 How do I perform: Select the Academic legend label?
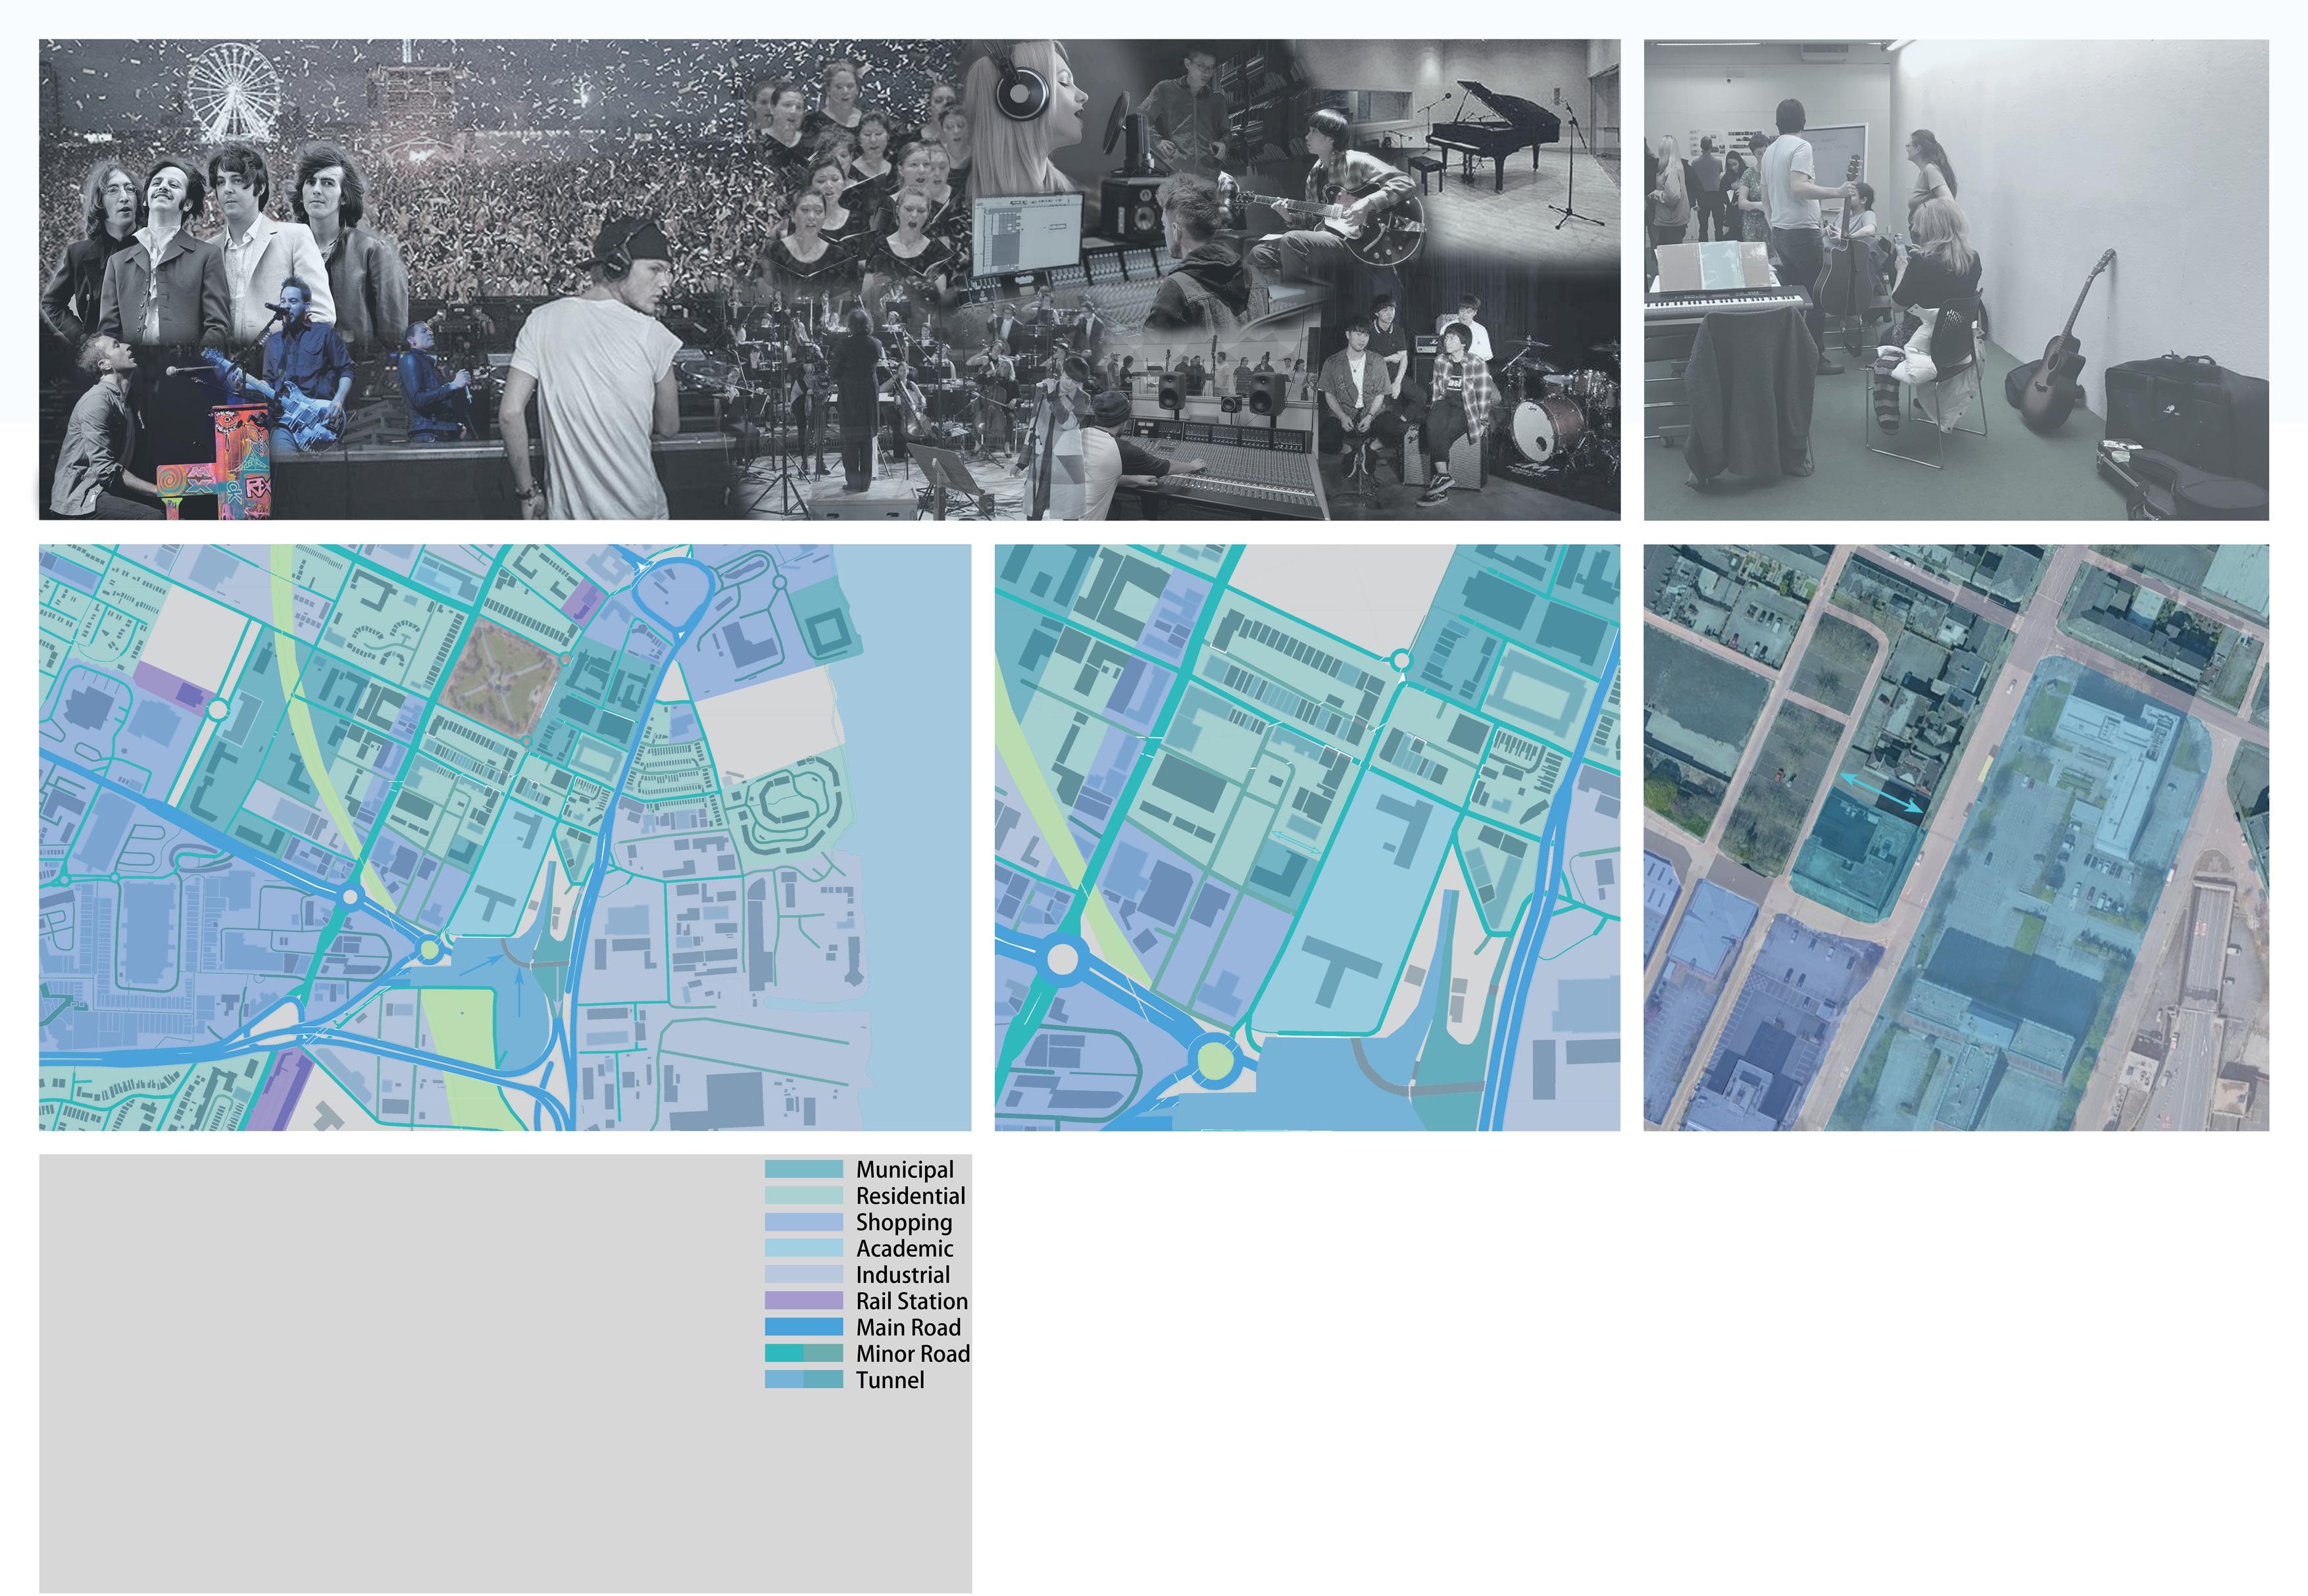click(904, 1248)
